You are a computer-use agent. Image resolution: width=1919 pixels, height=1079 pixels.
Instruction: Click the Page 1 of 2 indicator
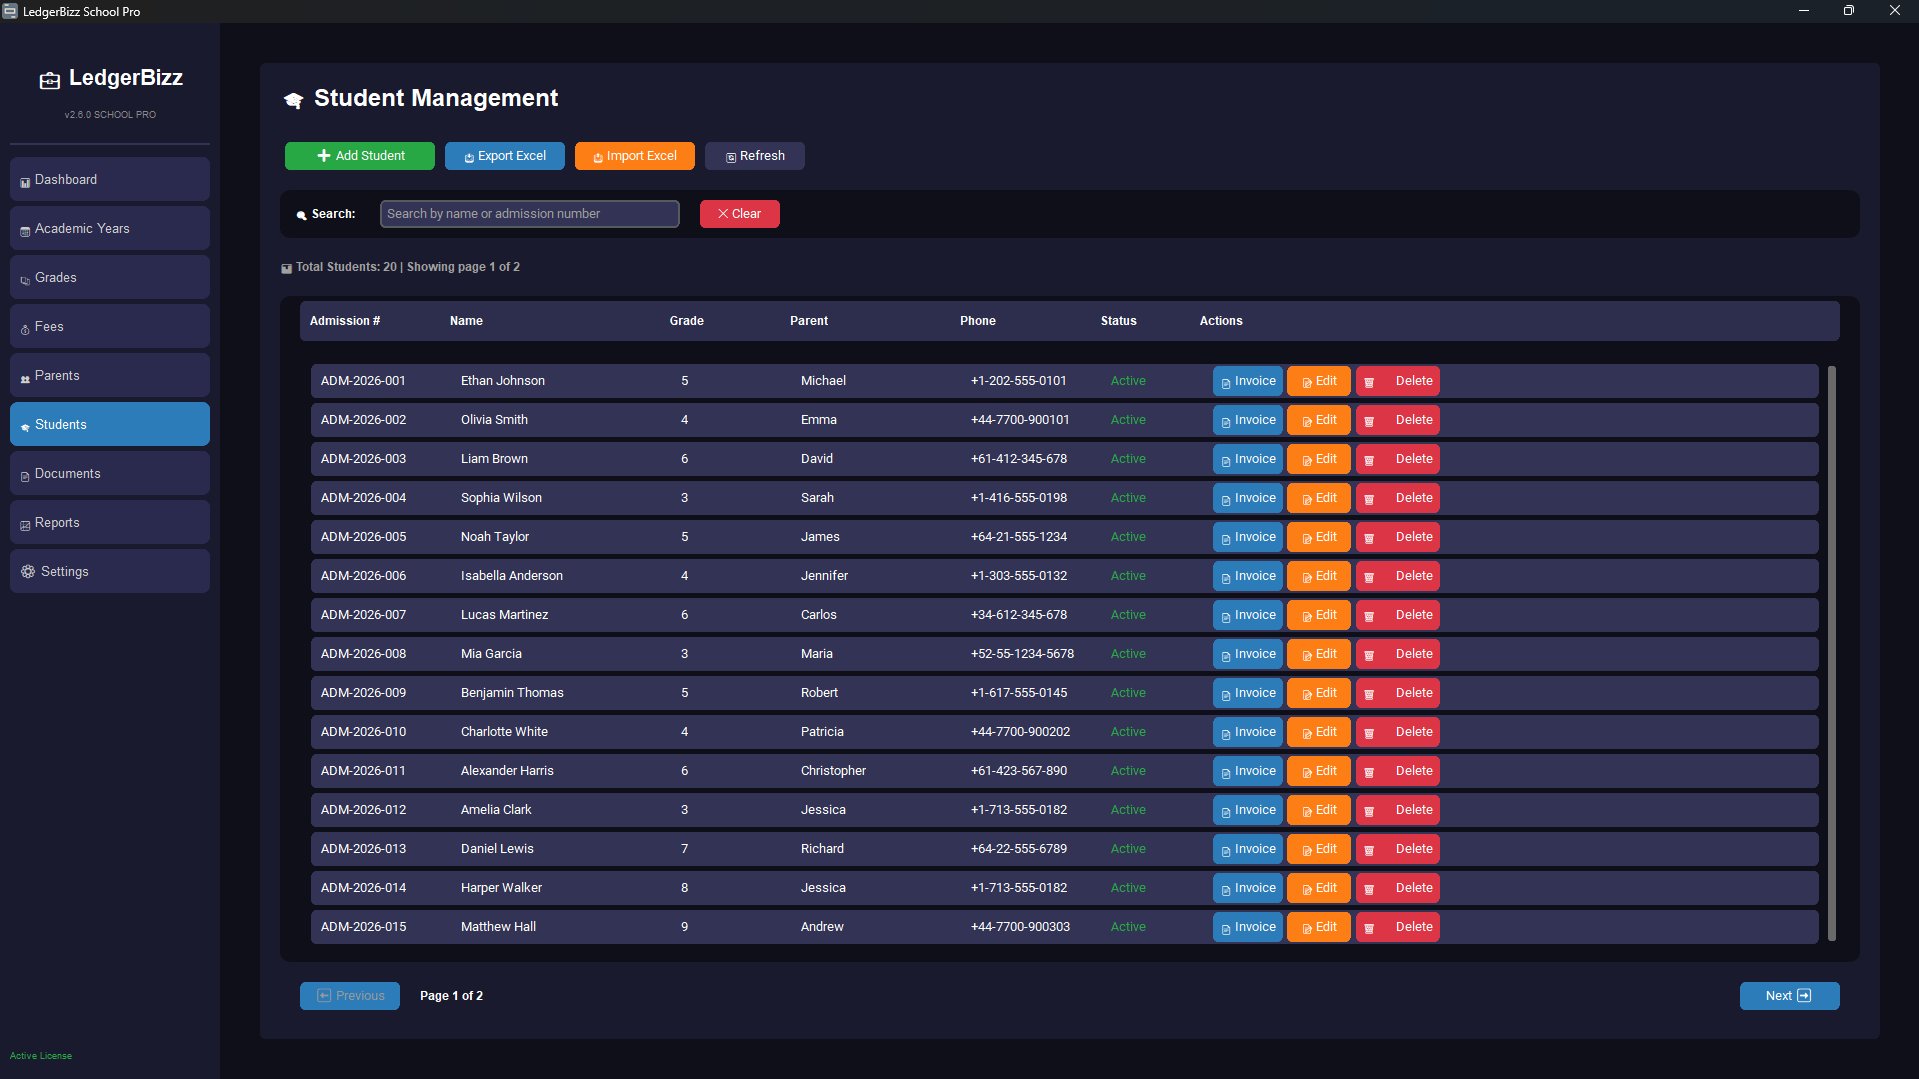[451, 996]
